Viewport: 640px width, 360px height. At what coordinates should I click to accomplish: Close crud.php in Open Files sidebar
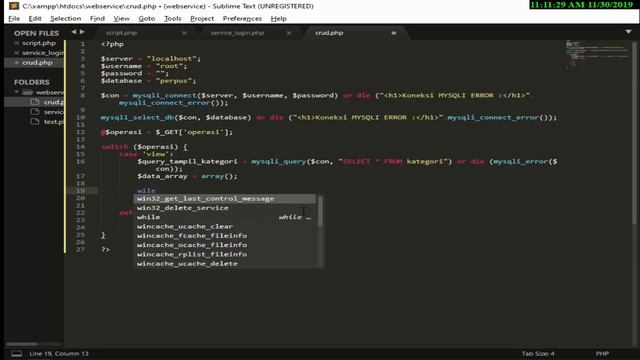(17, 62)
